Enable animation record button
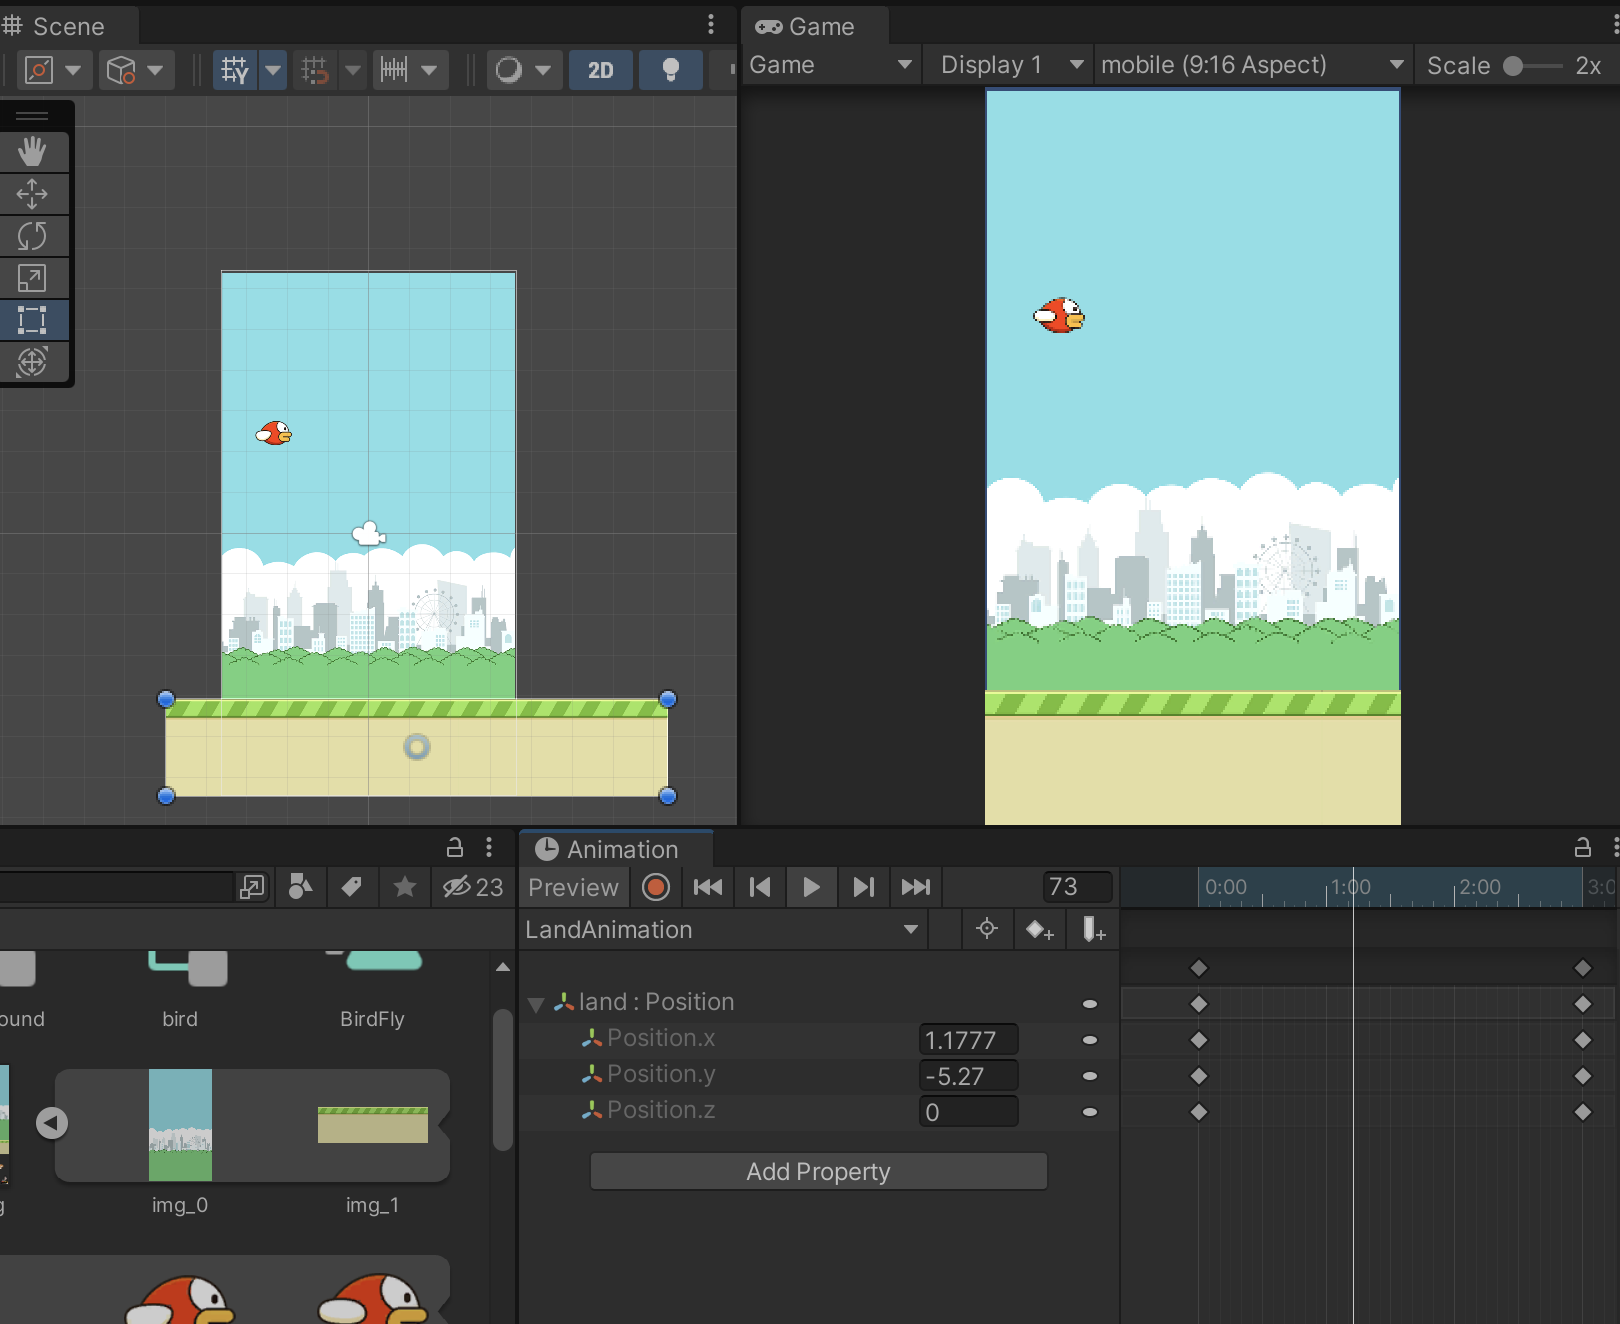This screenshot has width=1620, height=1324. tap(656, 887)
